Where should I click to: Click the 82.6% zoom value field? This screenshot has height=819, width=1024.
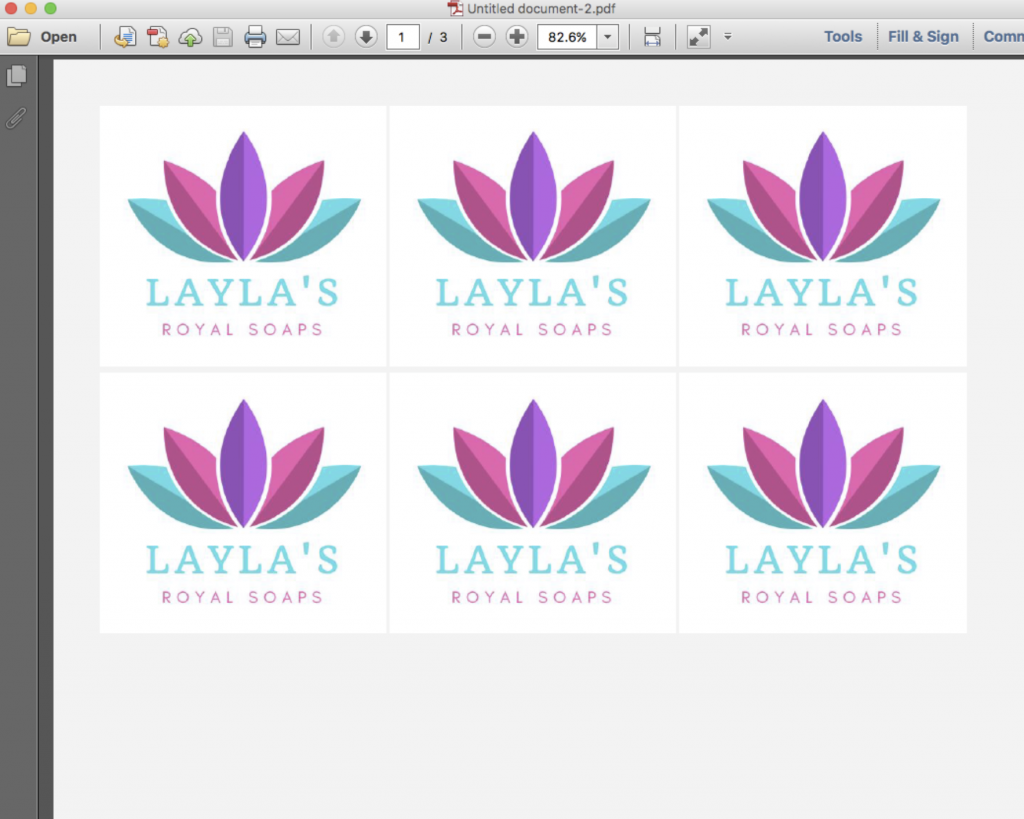(567, 37)
